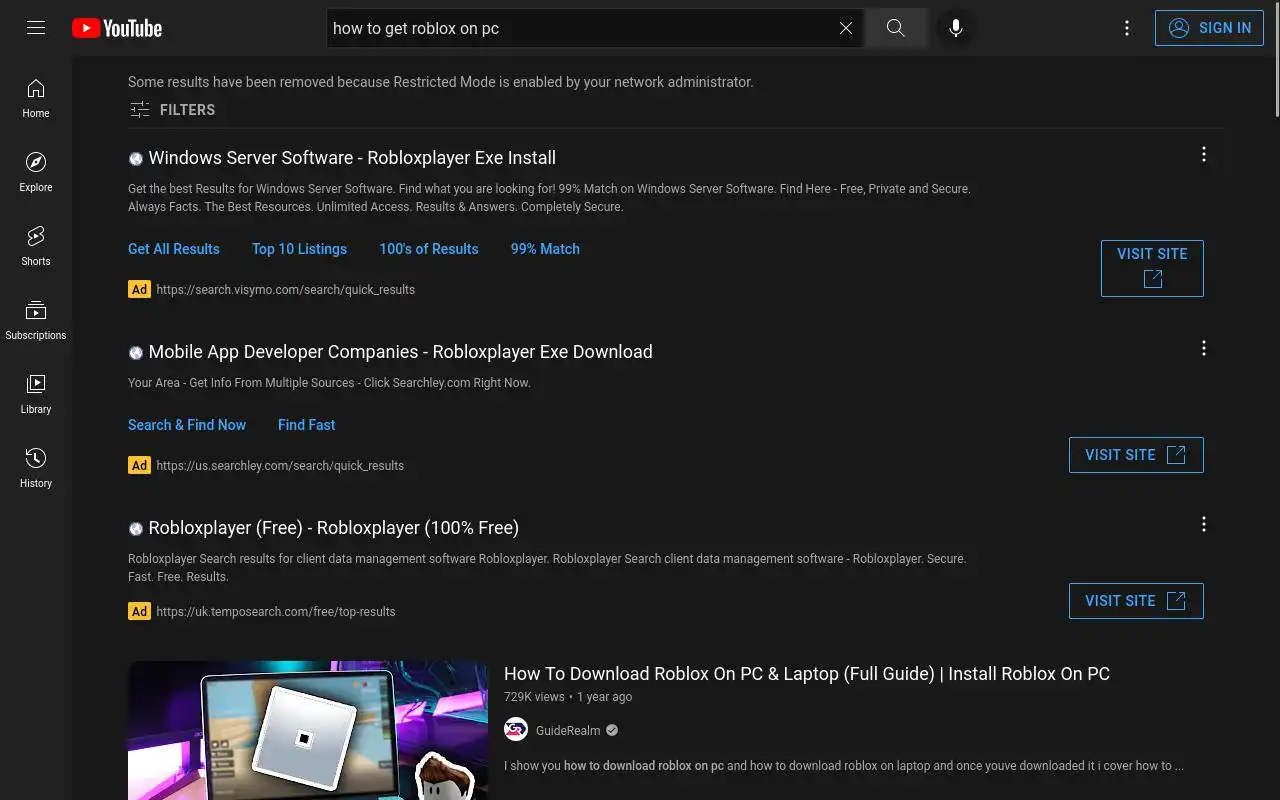This screenshot has width=1280, height=800.
Task: Open the top-bar settings kebab menu
Action: (1127, 28)
